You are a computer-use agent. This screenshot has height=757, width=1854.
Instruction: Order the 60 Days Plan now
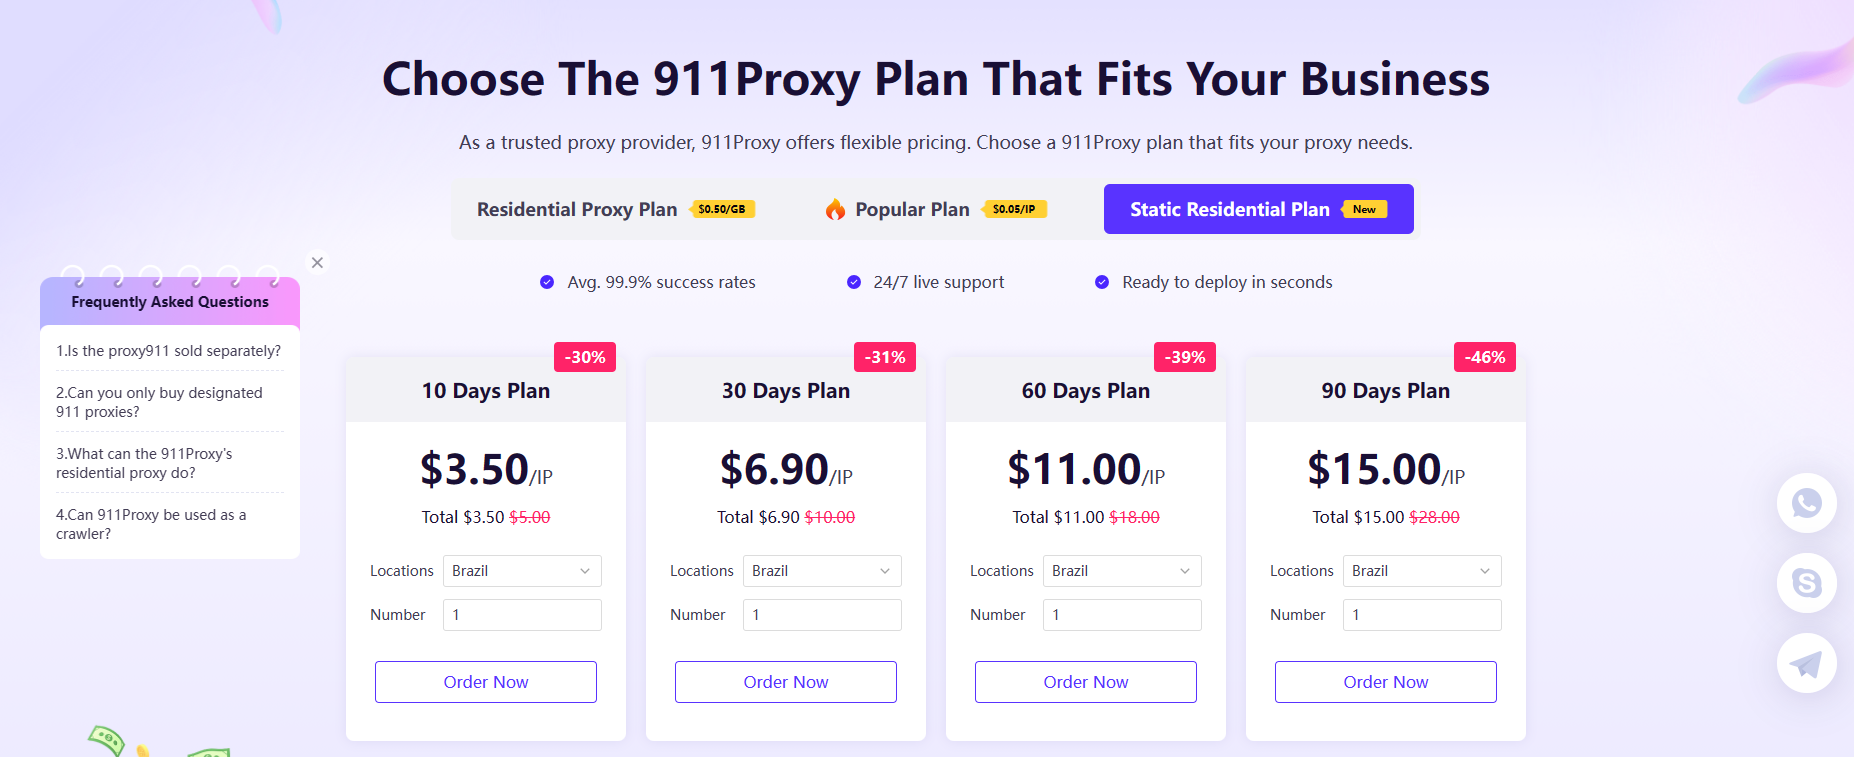1086,682
